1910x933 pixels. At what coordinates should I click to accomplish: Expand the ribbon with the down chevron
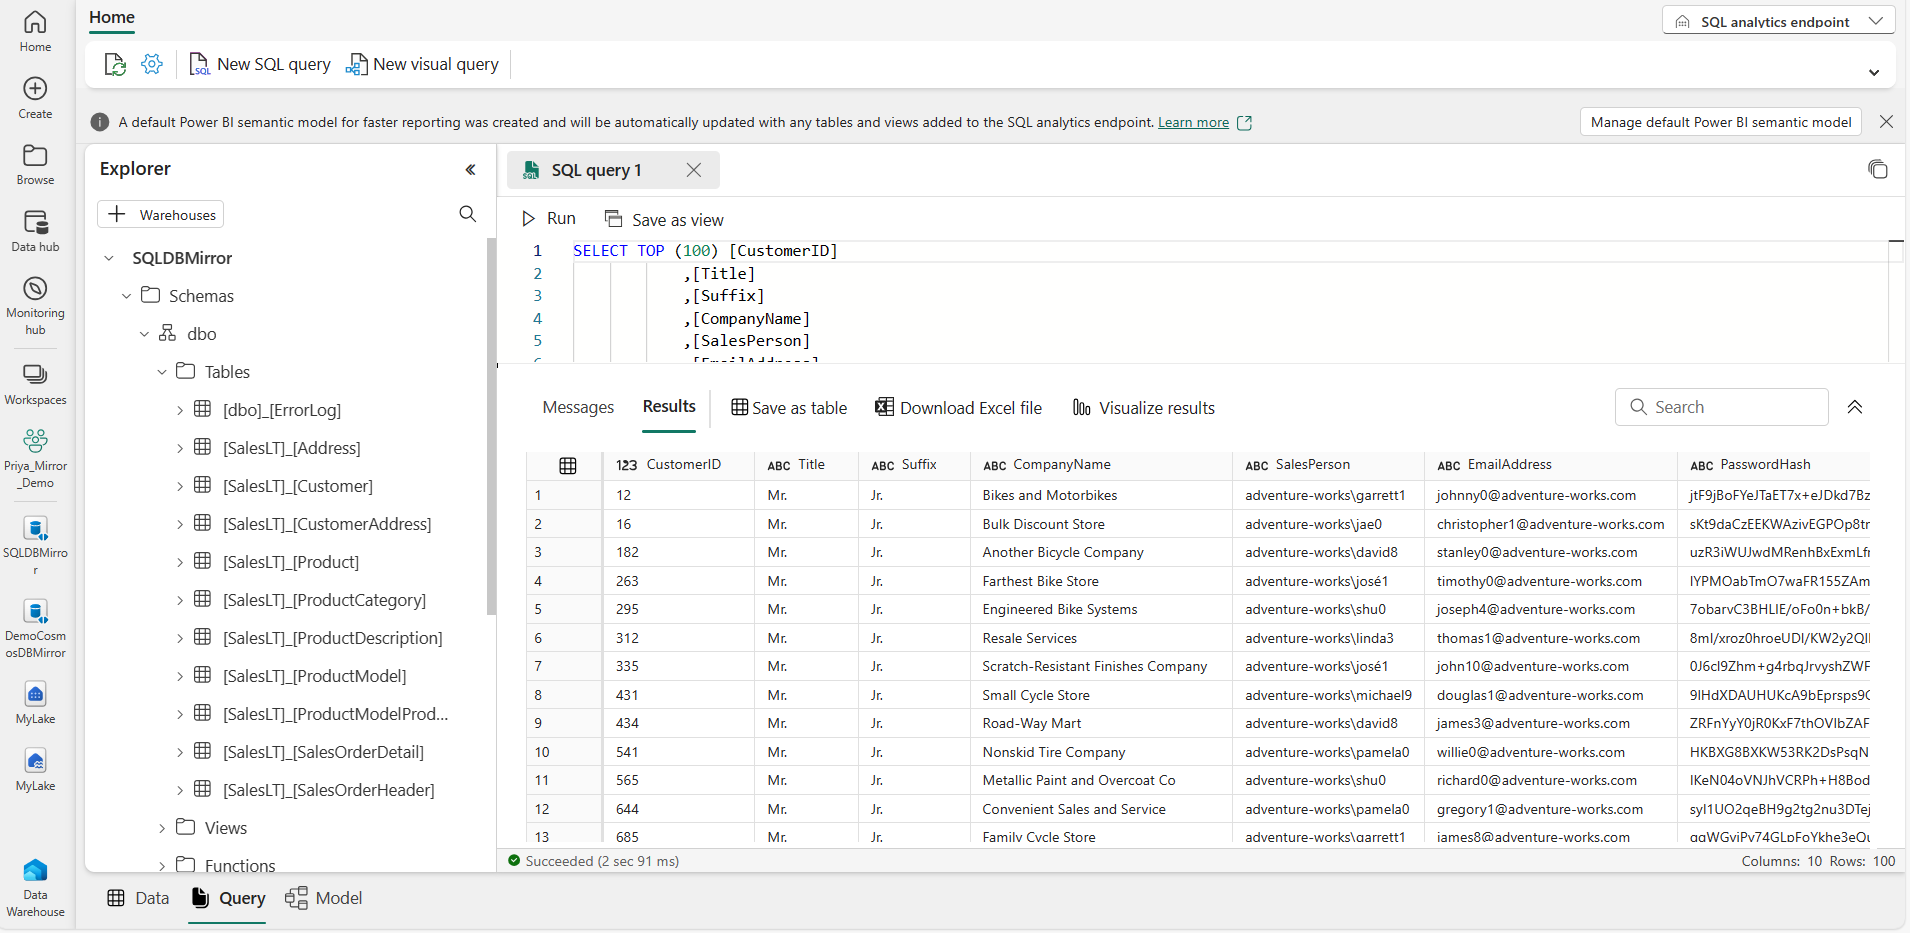[x=1874, y=72]
